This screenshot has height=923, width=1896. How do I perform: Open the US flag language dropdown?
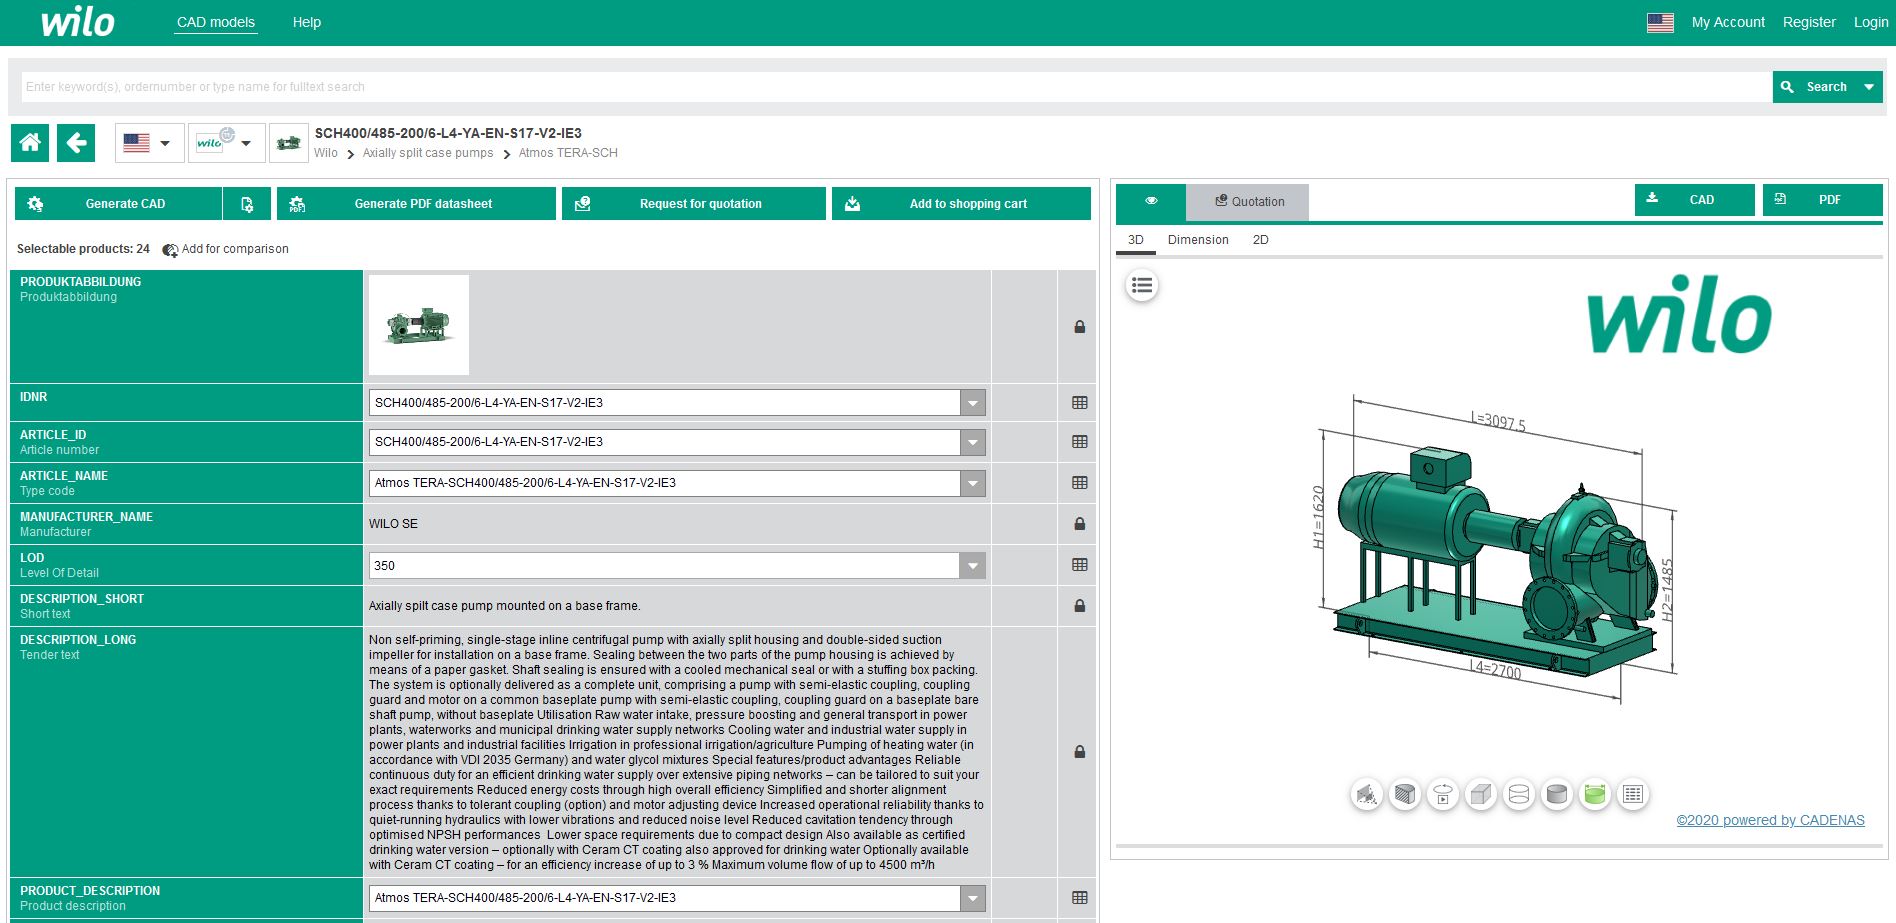coord(148,143)
